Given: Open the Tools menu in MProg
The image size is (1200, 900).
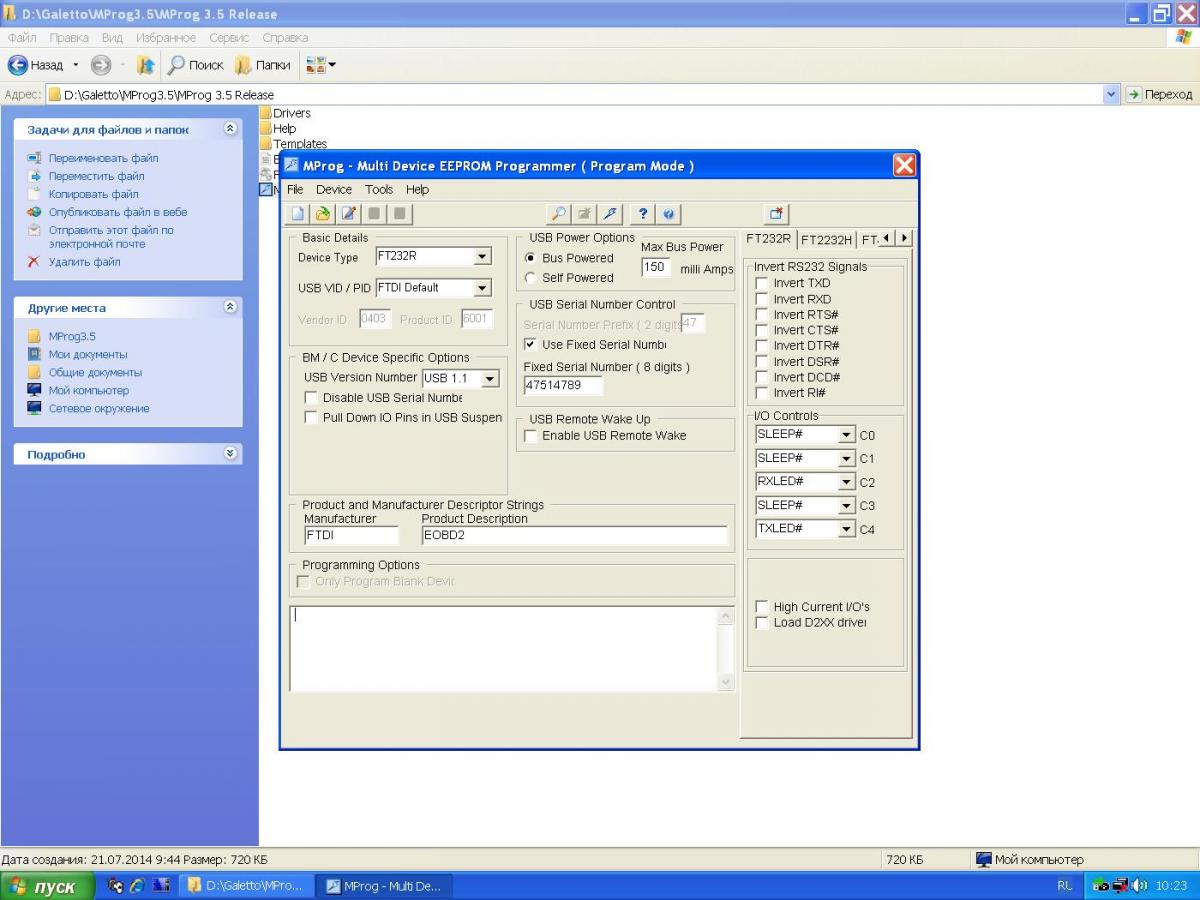Looking at the screenshot, I should 379,189.
